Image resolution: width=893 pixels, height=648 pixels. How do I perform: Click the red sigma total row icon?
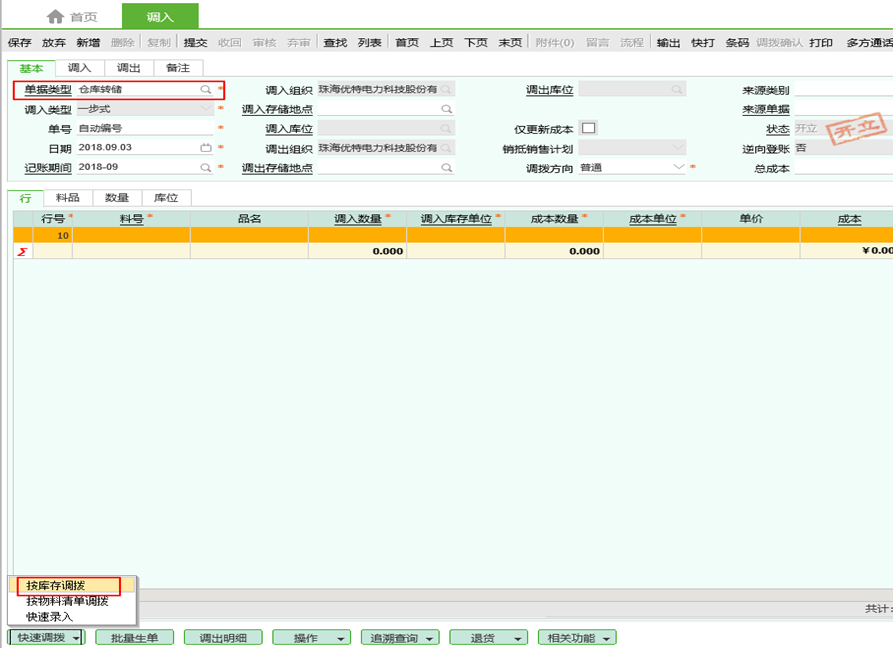[x=21, y=252]
